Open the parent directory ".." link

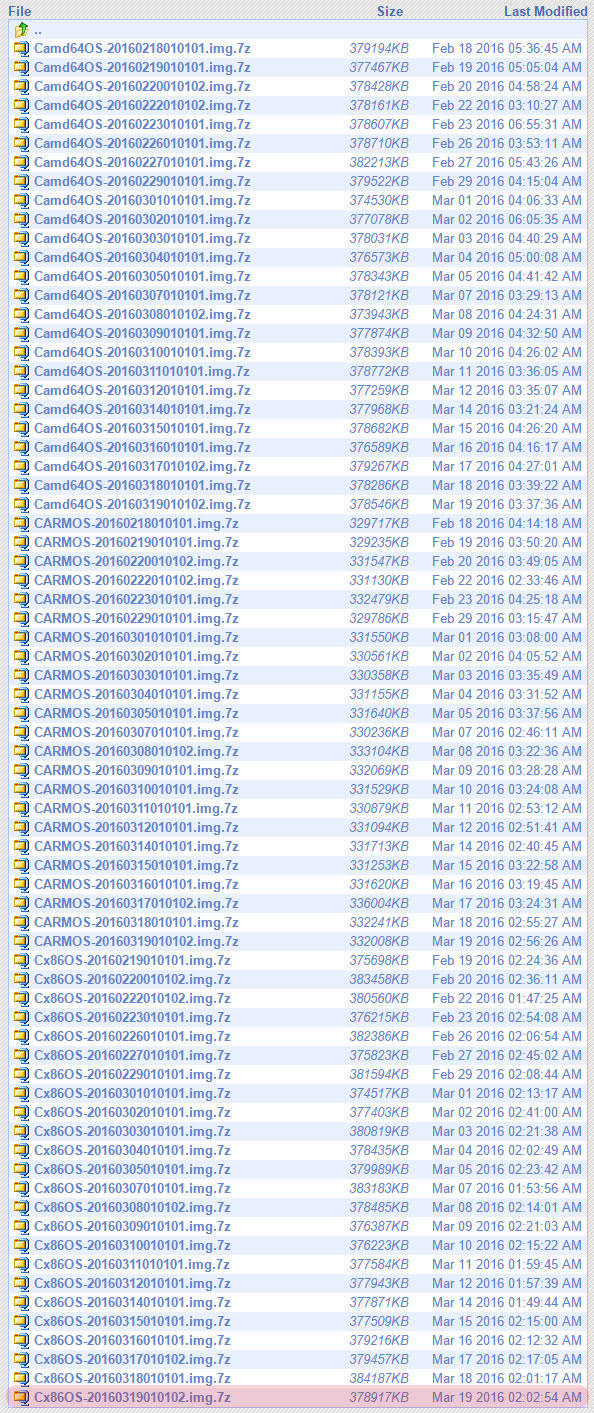[38, 31]
